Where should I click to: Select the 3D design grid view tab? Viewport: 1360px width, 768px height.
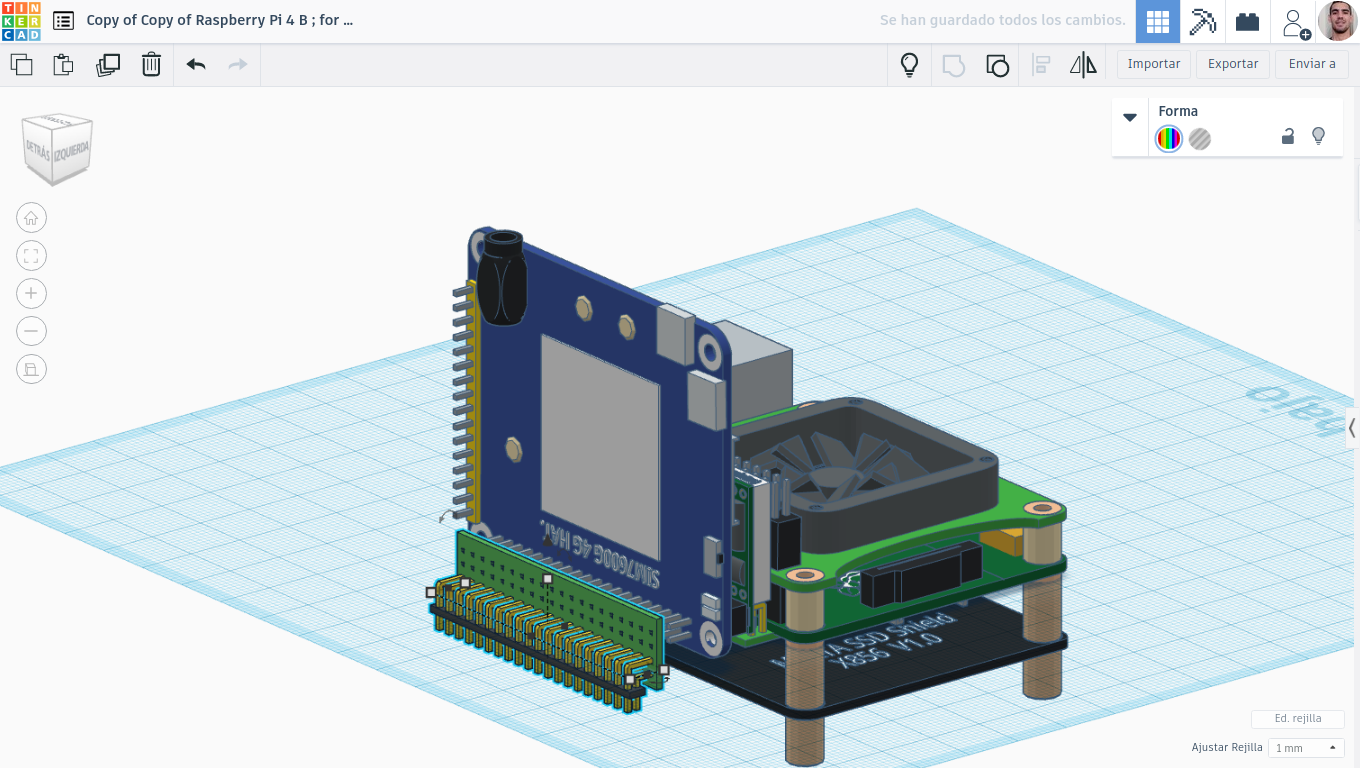tap(1158, 21)
